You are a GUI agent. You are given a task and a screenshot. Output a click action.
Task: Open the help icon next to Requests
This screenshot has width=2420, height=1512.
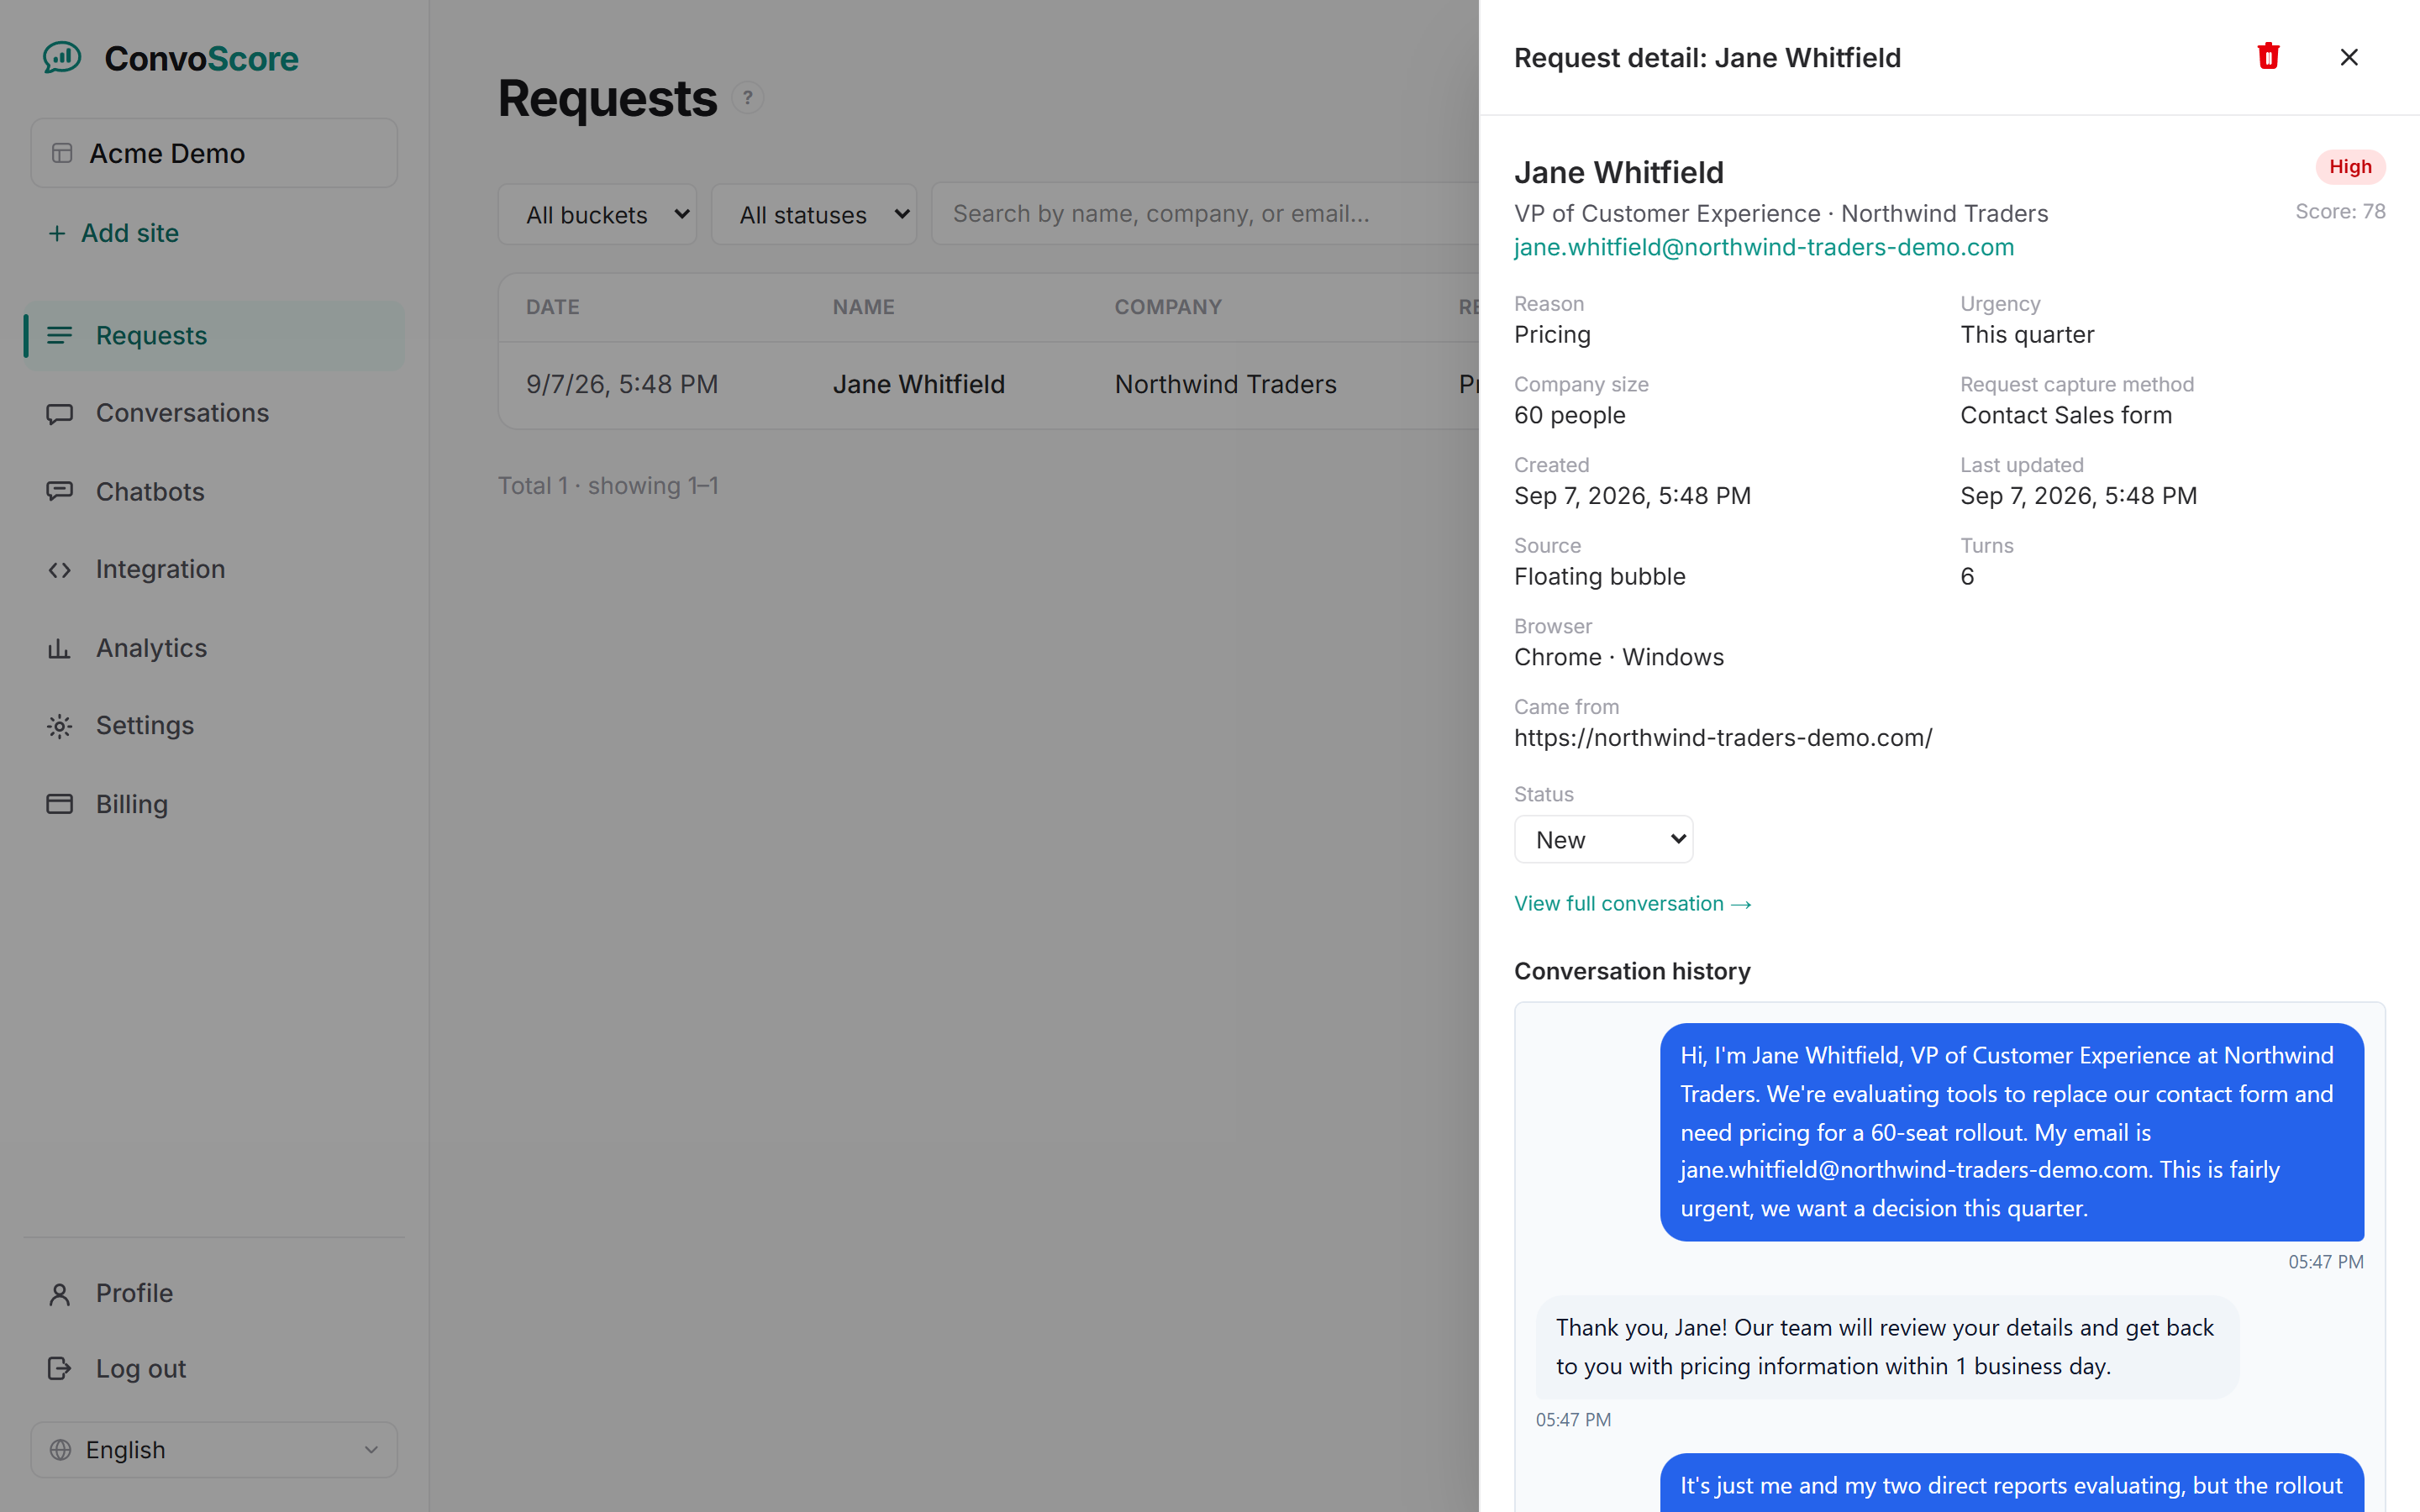point(747,98)
